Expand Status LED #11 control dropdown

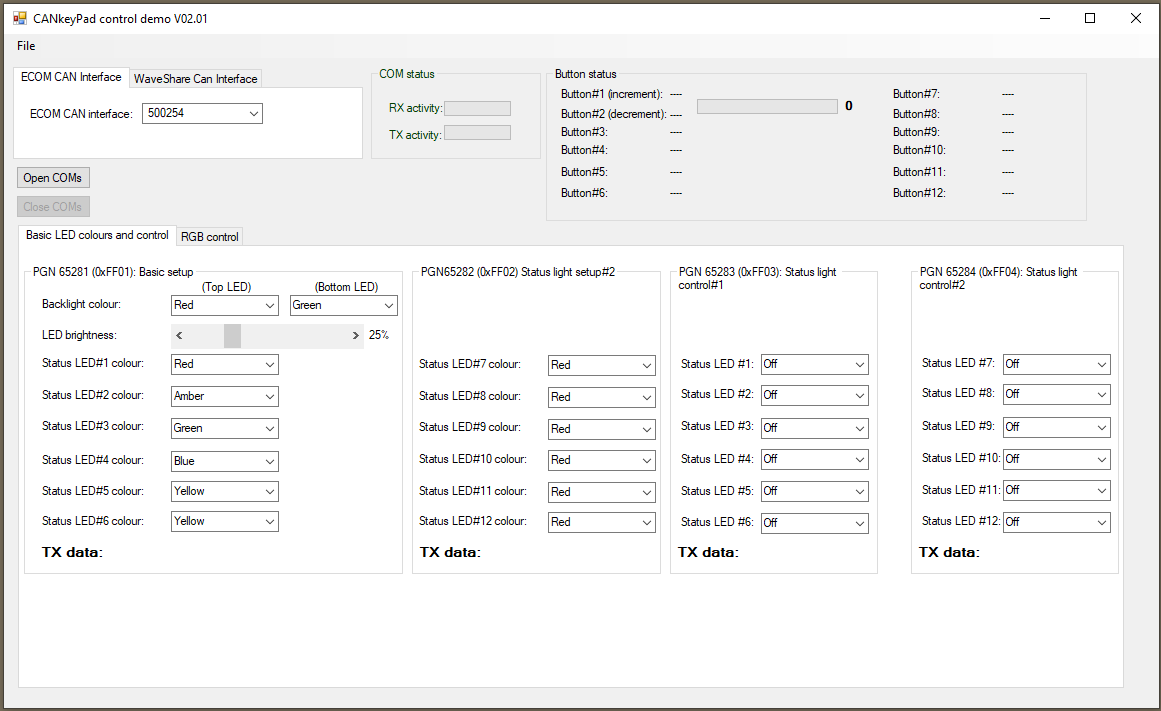pos(1057,490)
